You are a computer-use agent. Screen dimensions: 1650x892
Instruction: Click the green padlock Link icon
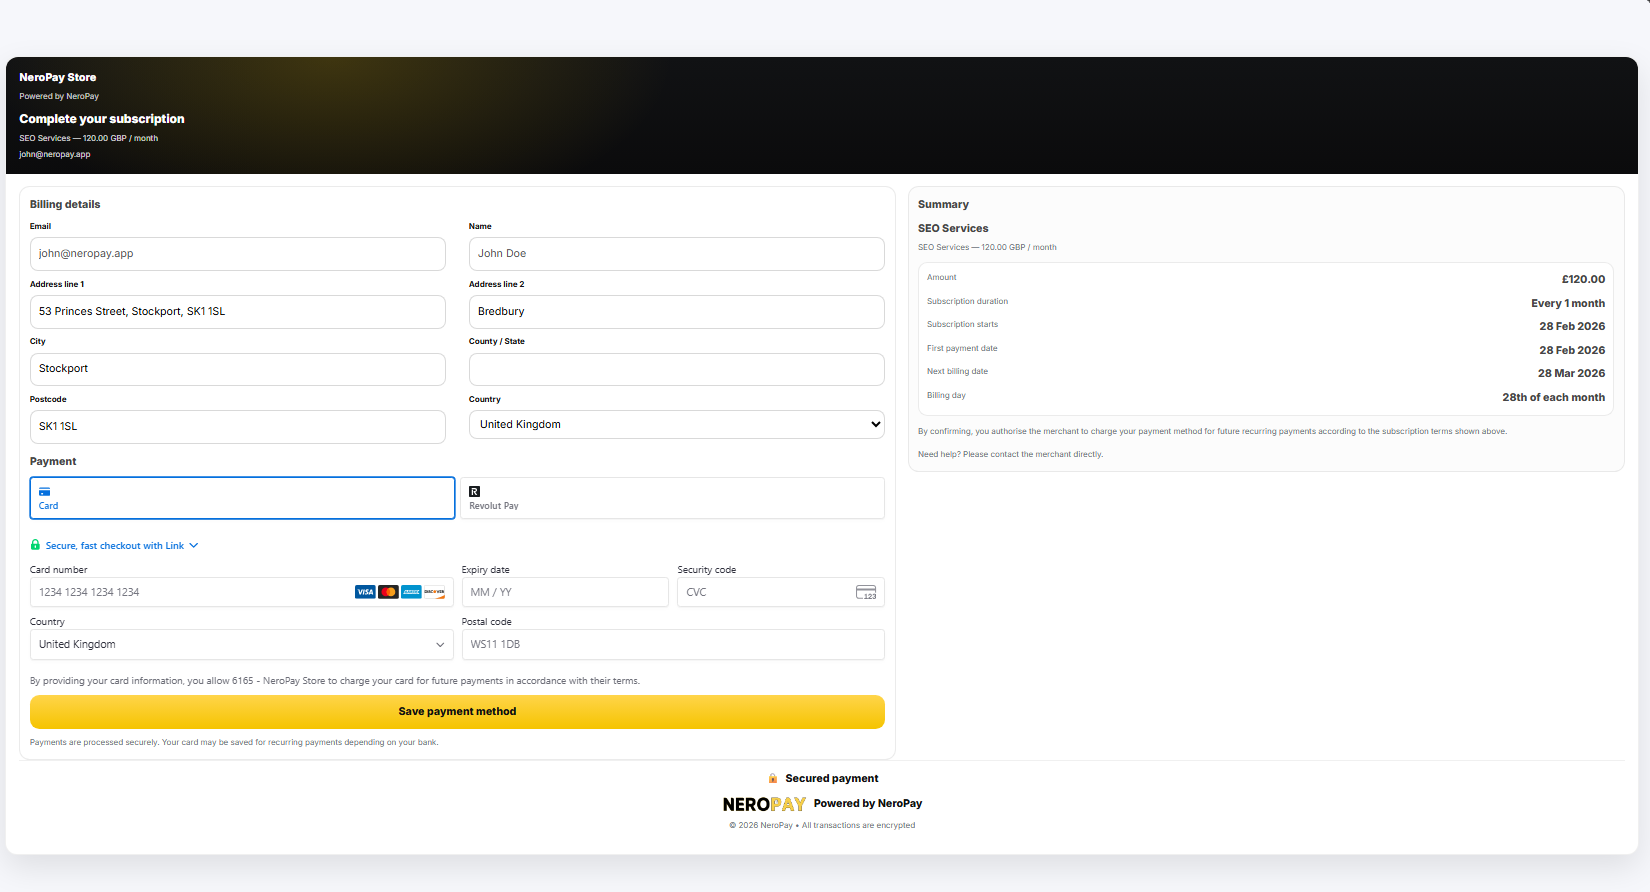[x=35, y=545]
